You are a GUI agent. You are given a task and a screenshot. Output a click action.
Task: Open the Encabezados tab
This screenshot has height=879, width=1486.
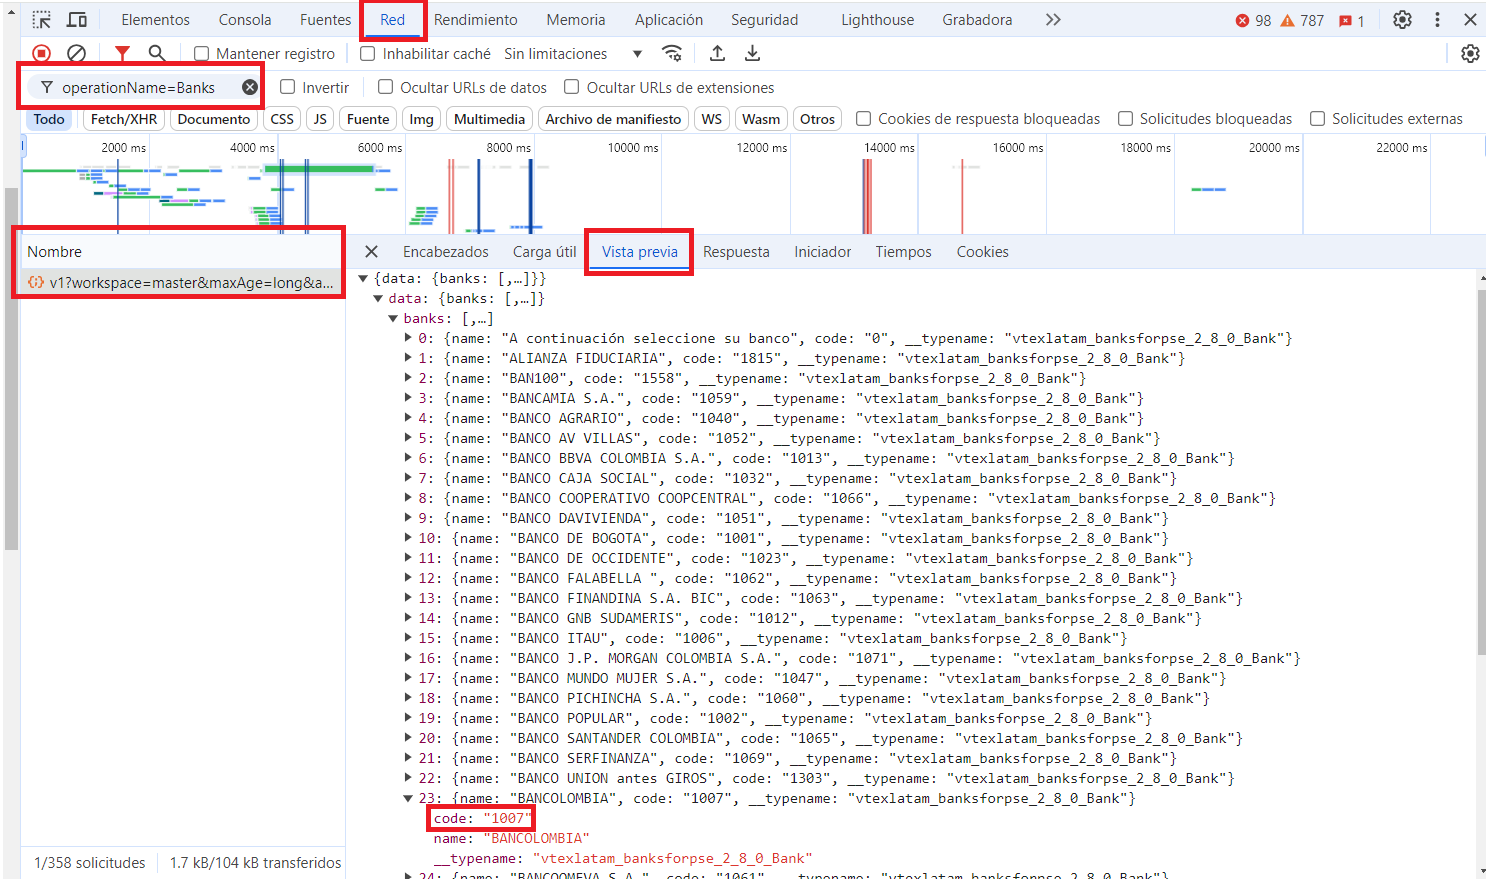[x=445, y=252]
